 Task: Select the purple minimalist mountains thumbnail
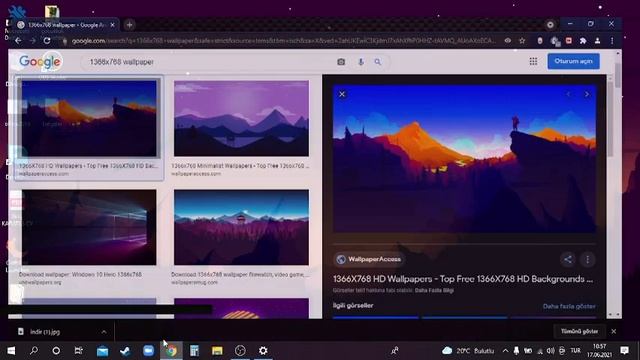pos(241,118)
